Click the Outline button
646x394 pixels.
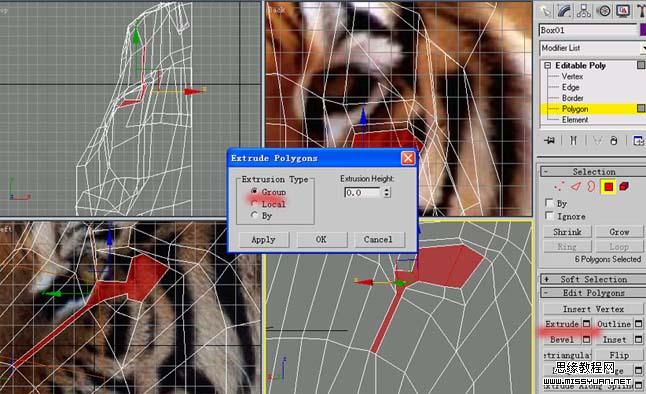[x=614, y=324]
